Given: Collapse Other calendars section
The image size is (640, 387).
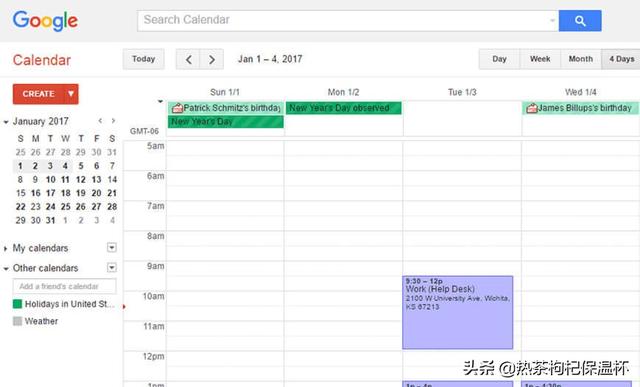Looking at the screenshot, I should click(x=6, y=269).
